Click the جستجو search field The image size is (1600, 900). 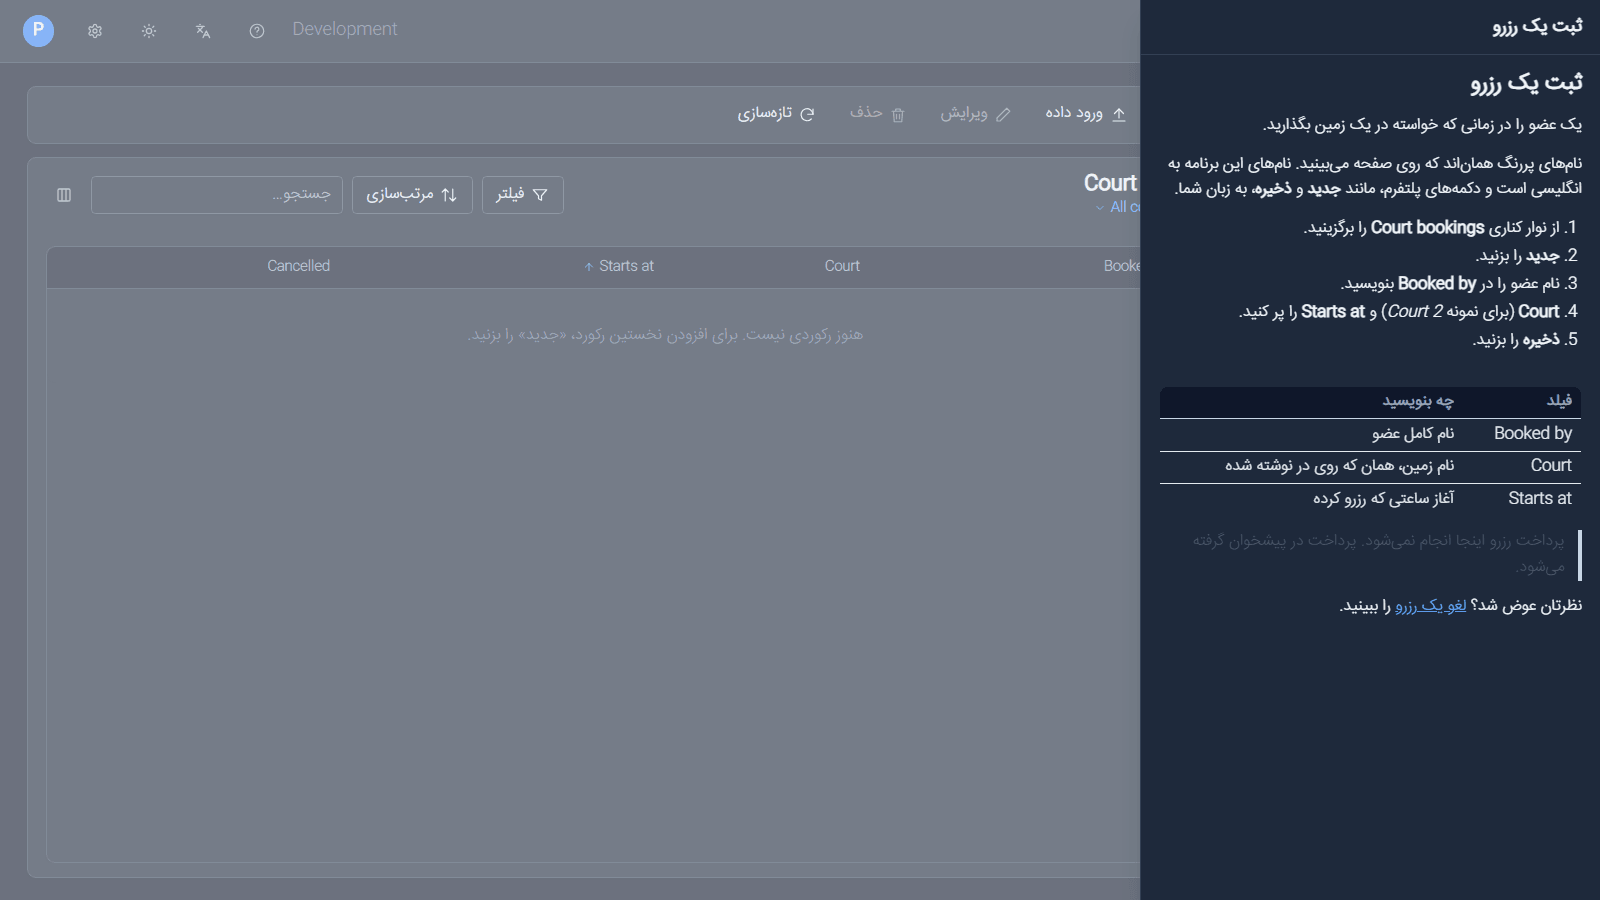(217, 195)
